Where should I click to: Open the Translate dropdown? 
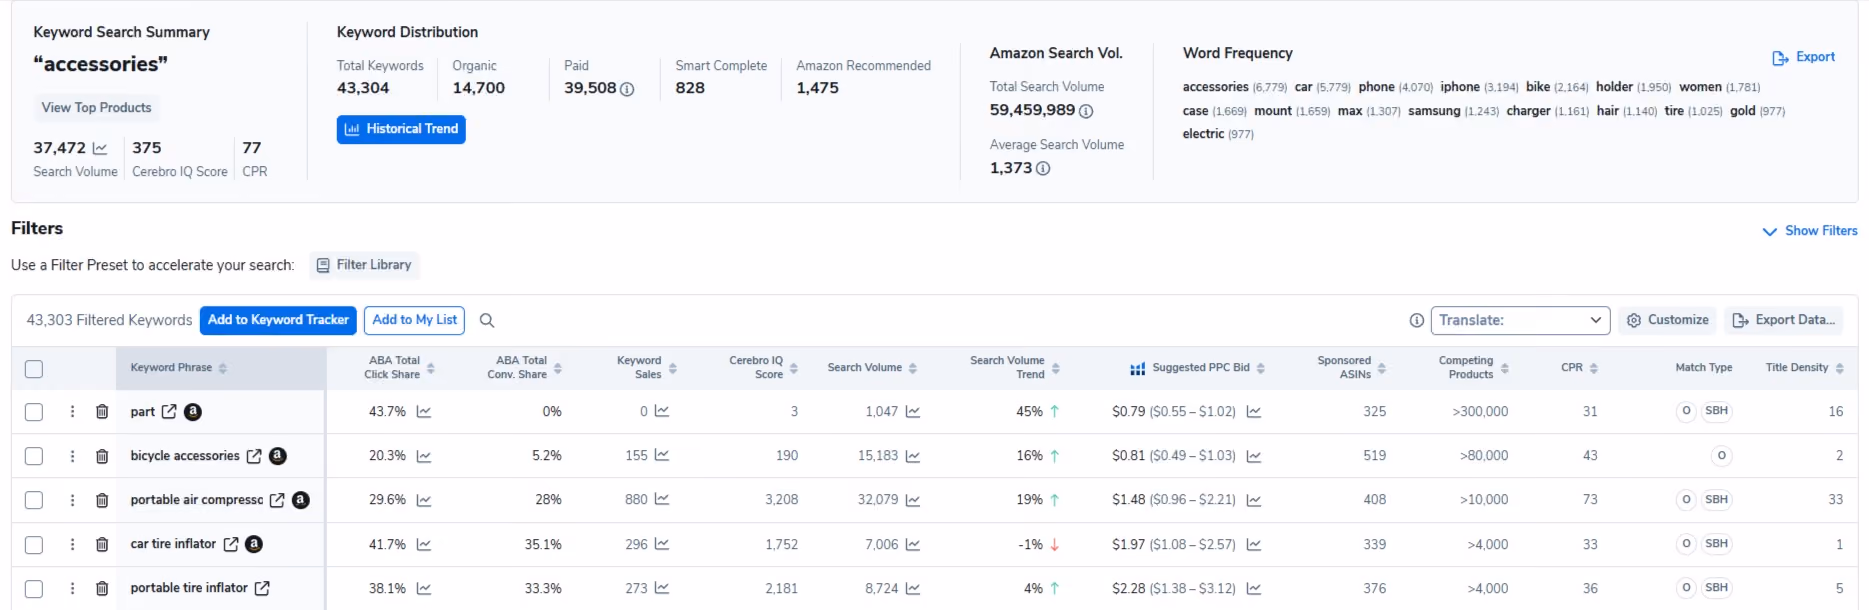point(1520,320)
